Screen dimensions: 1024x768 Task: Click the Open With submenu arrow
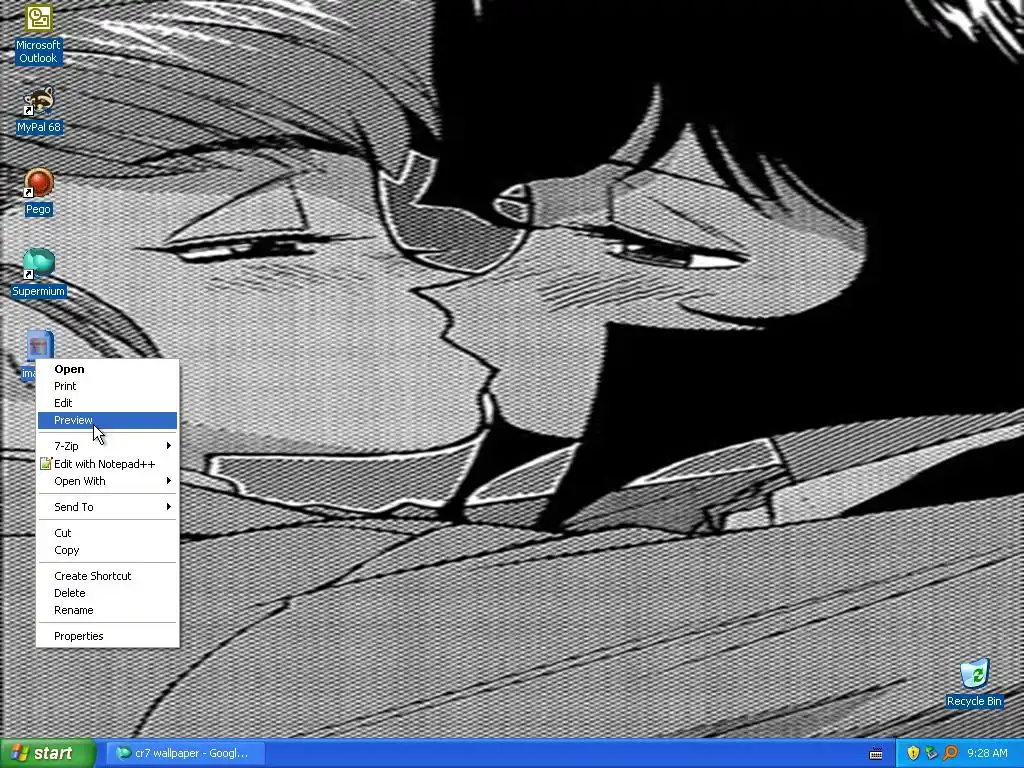point(168,481)
